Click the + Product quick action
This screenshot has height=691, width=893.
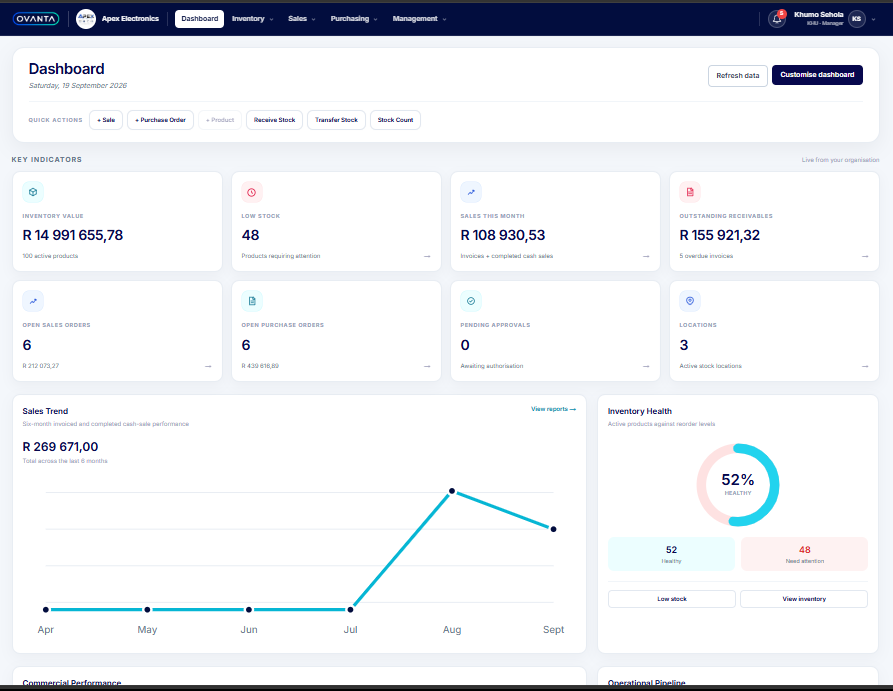pyautogui.click(x=220, y=120)
